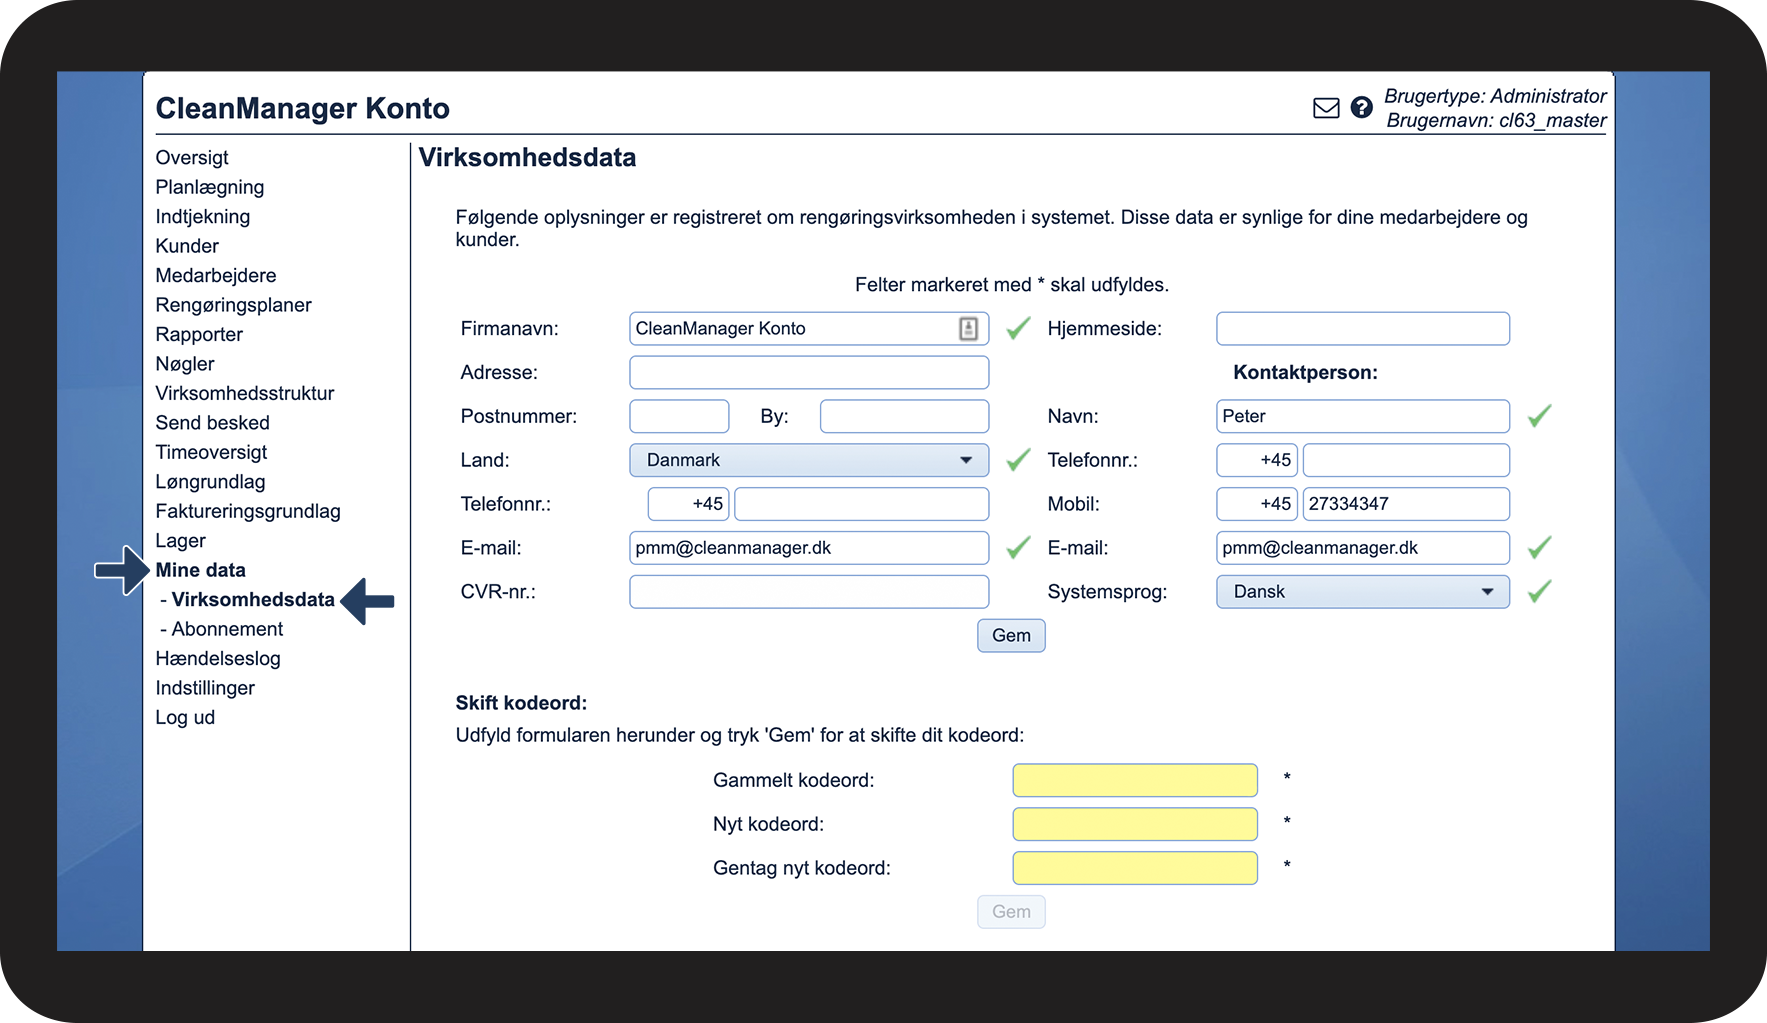Click the contact card icon in Firmanavn field

pyautogui.click(x=968, y=329)
